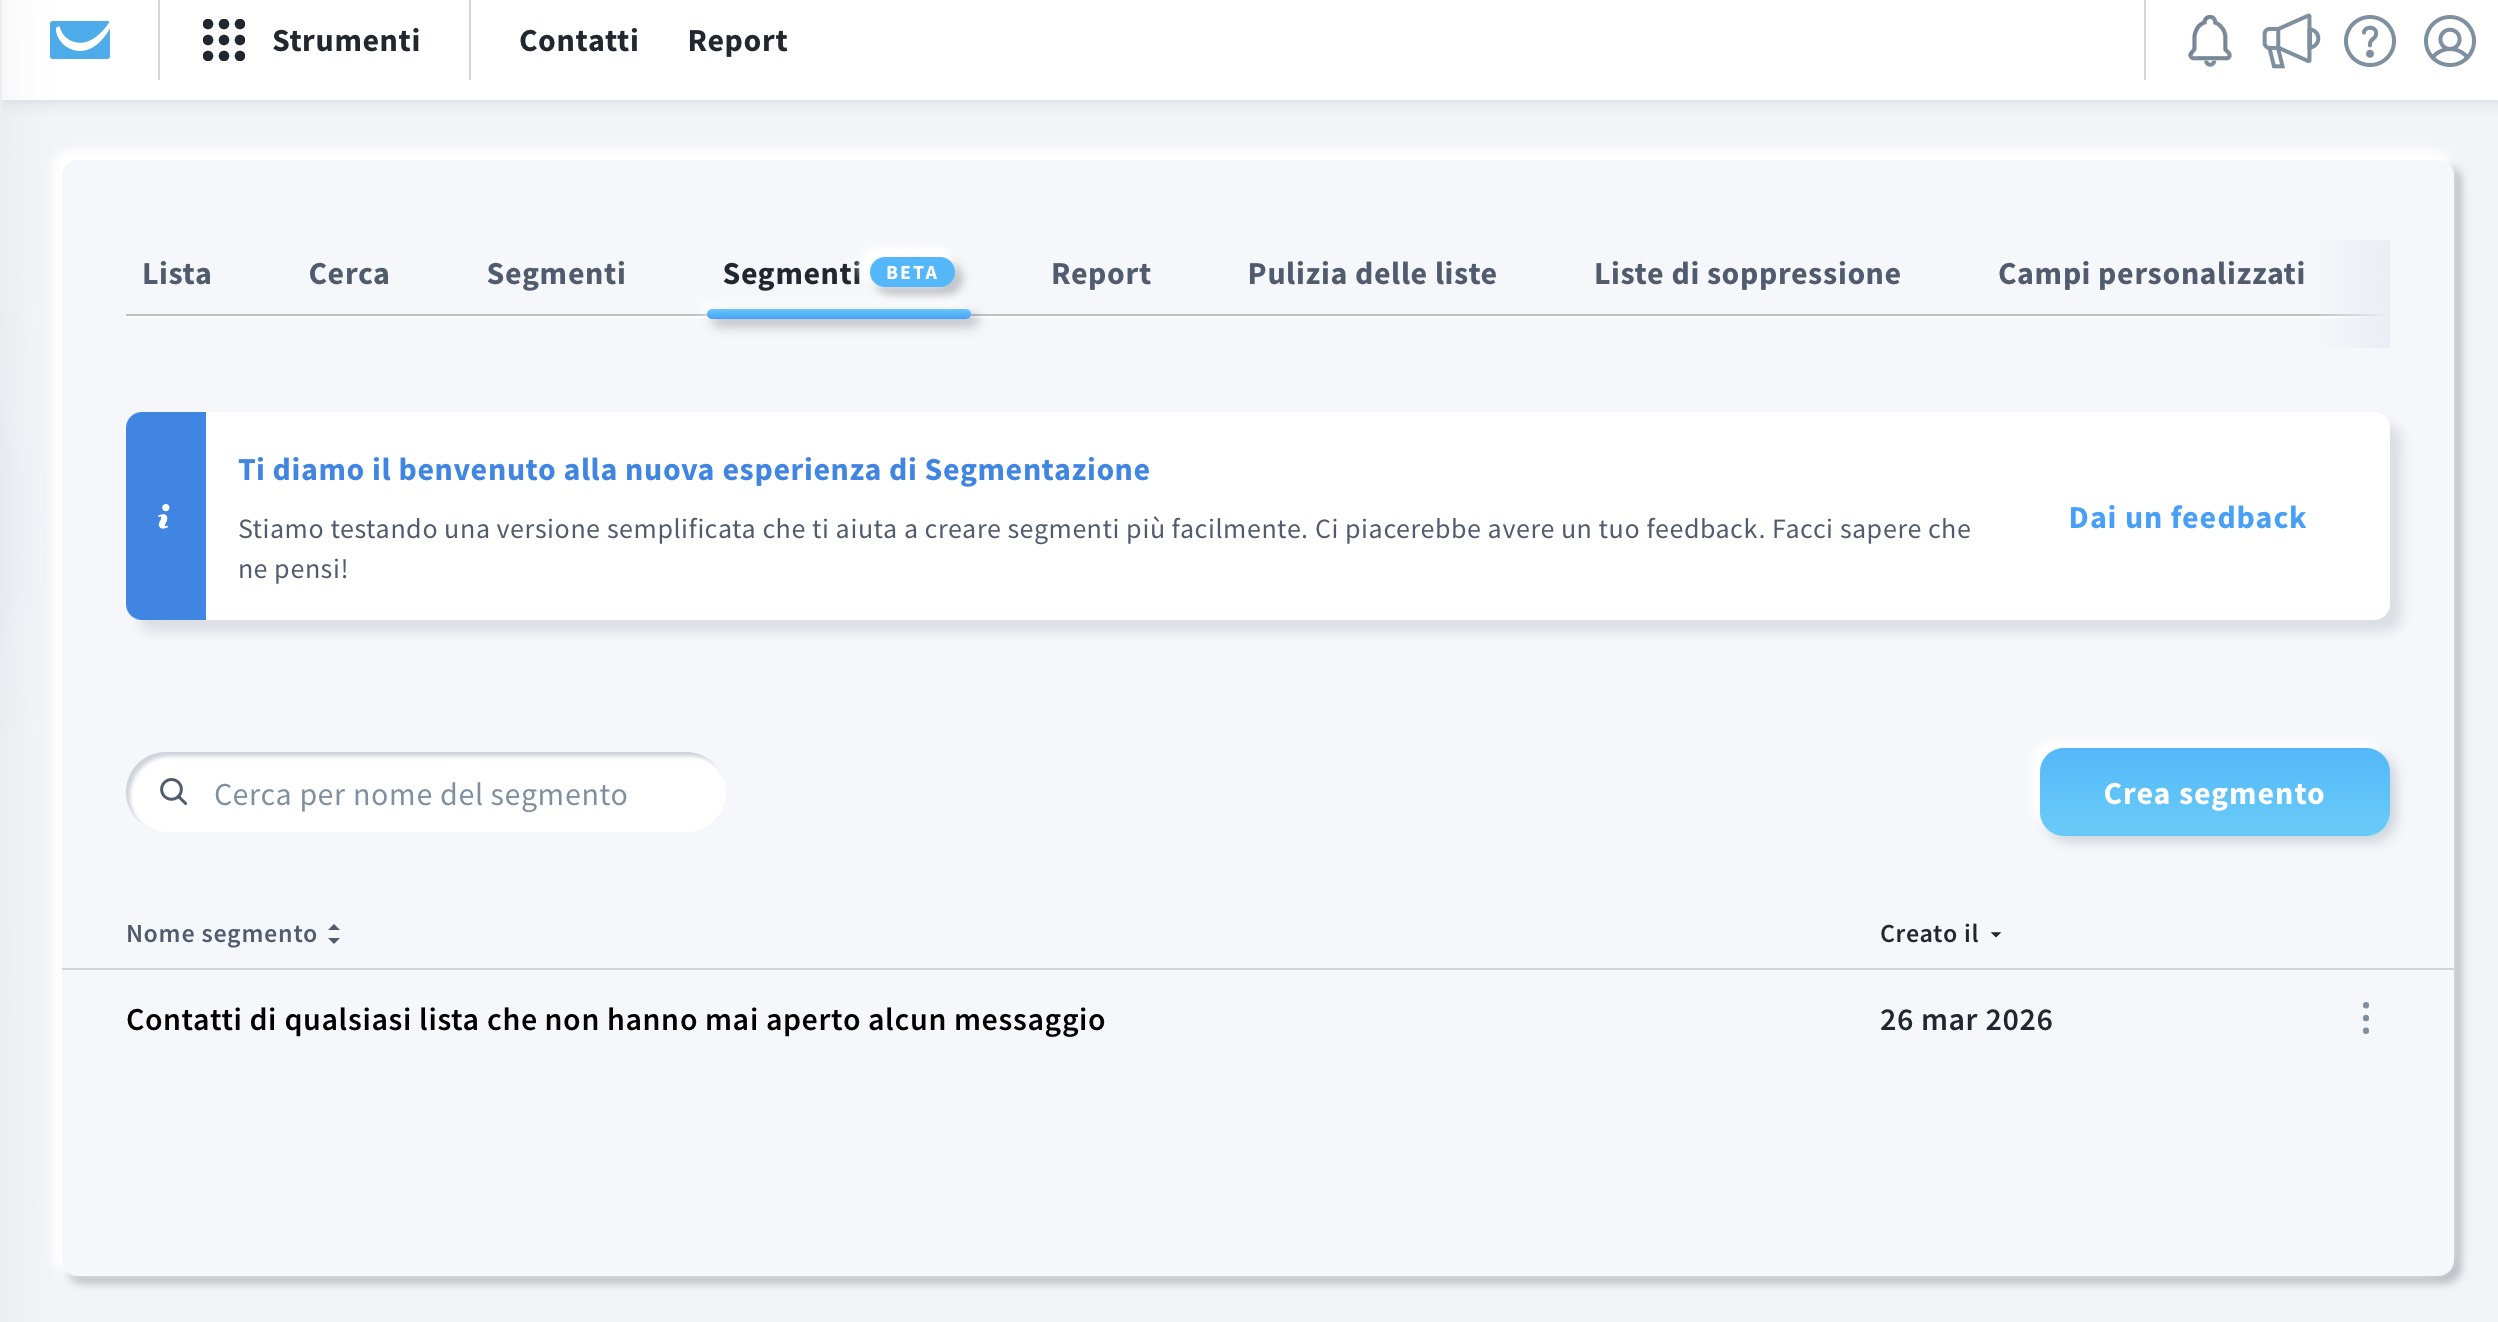This screenshot has height=1322, width=2498.
Task: Switch to the Pulizia delle liste tab
Action: (x=1371, y=273)
